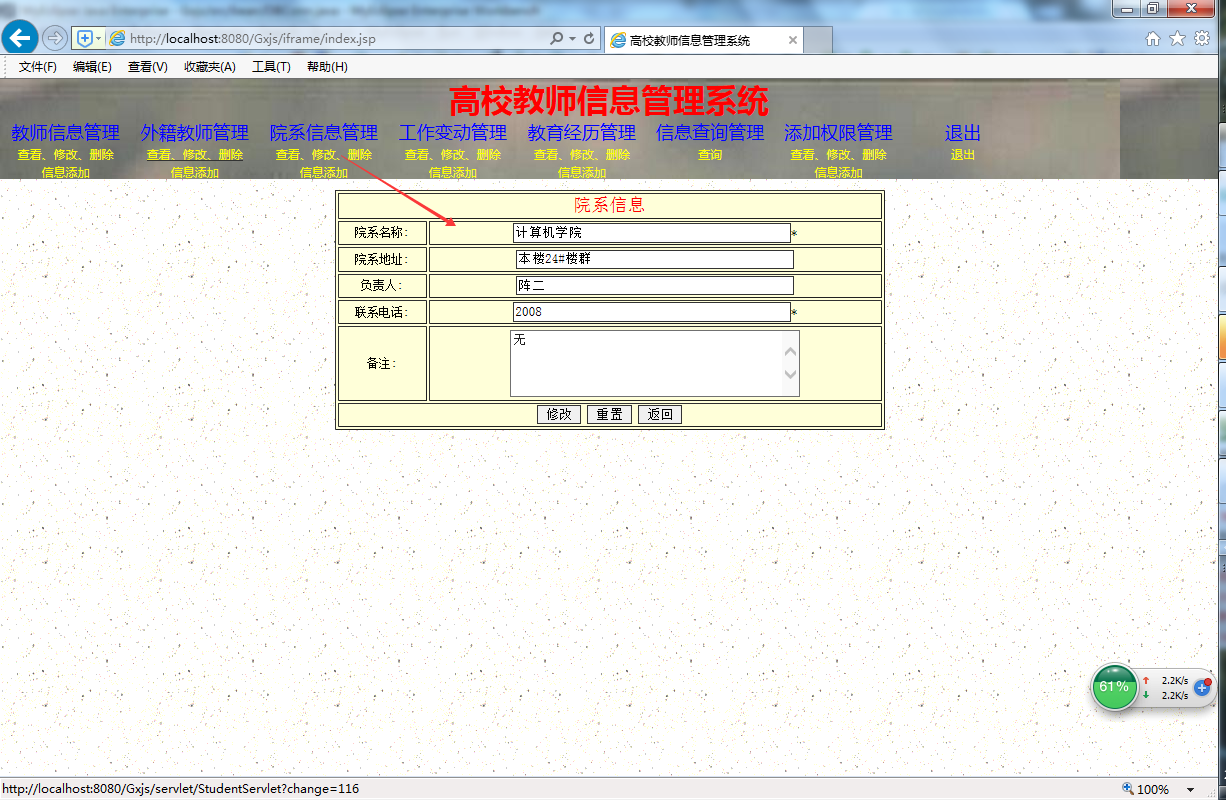Screen dimensions: 1226x800
Task: Click the 修改 button
Action: [x=559, y=414]
